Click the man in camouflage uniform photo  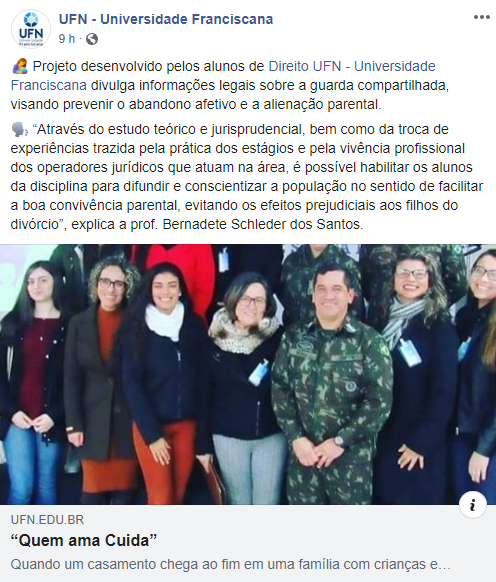pos(332,382)
